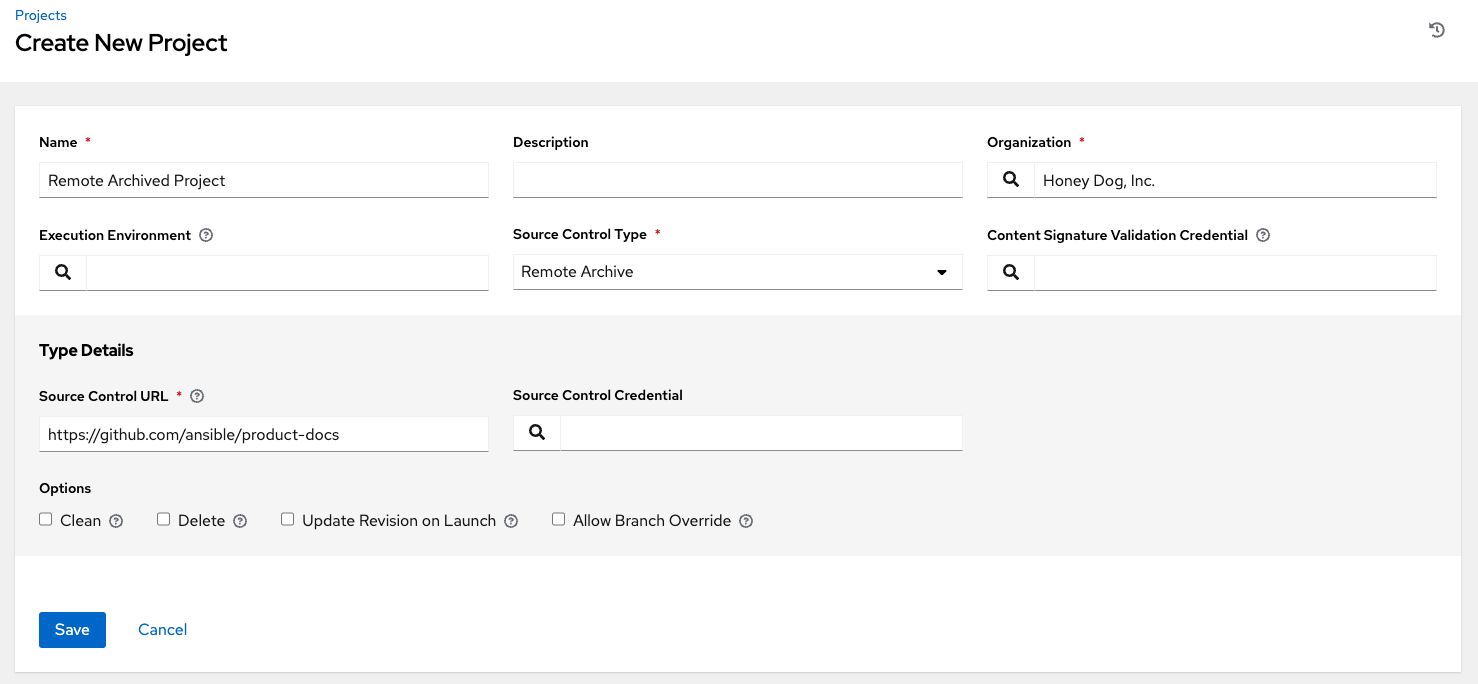Open the Execution Environment lookup search icon
This screenshot has width=1478, height=684.
tap(62, 271)
